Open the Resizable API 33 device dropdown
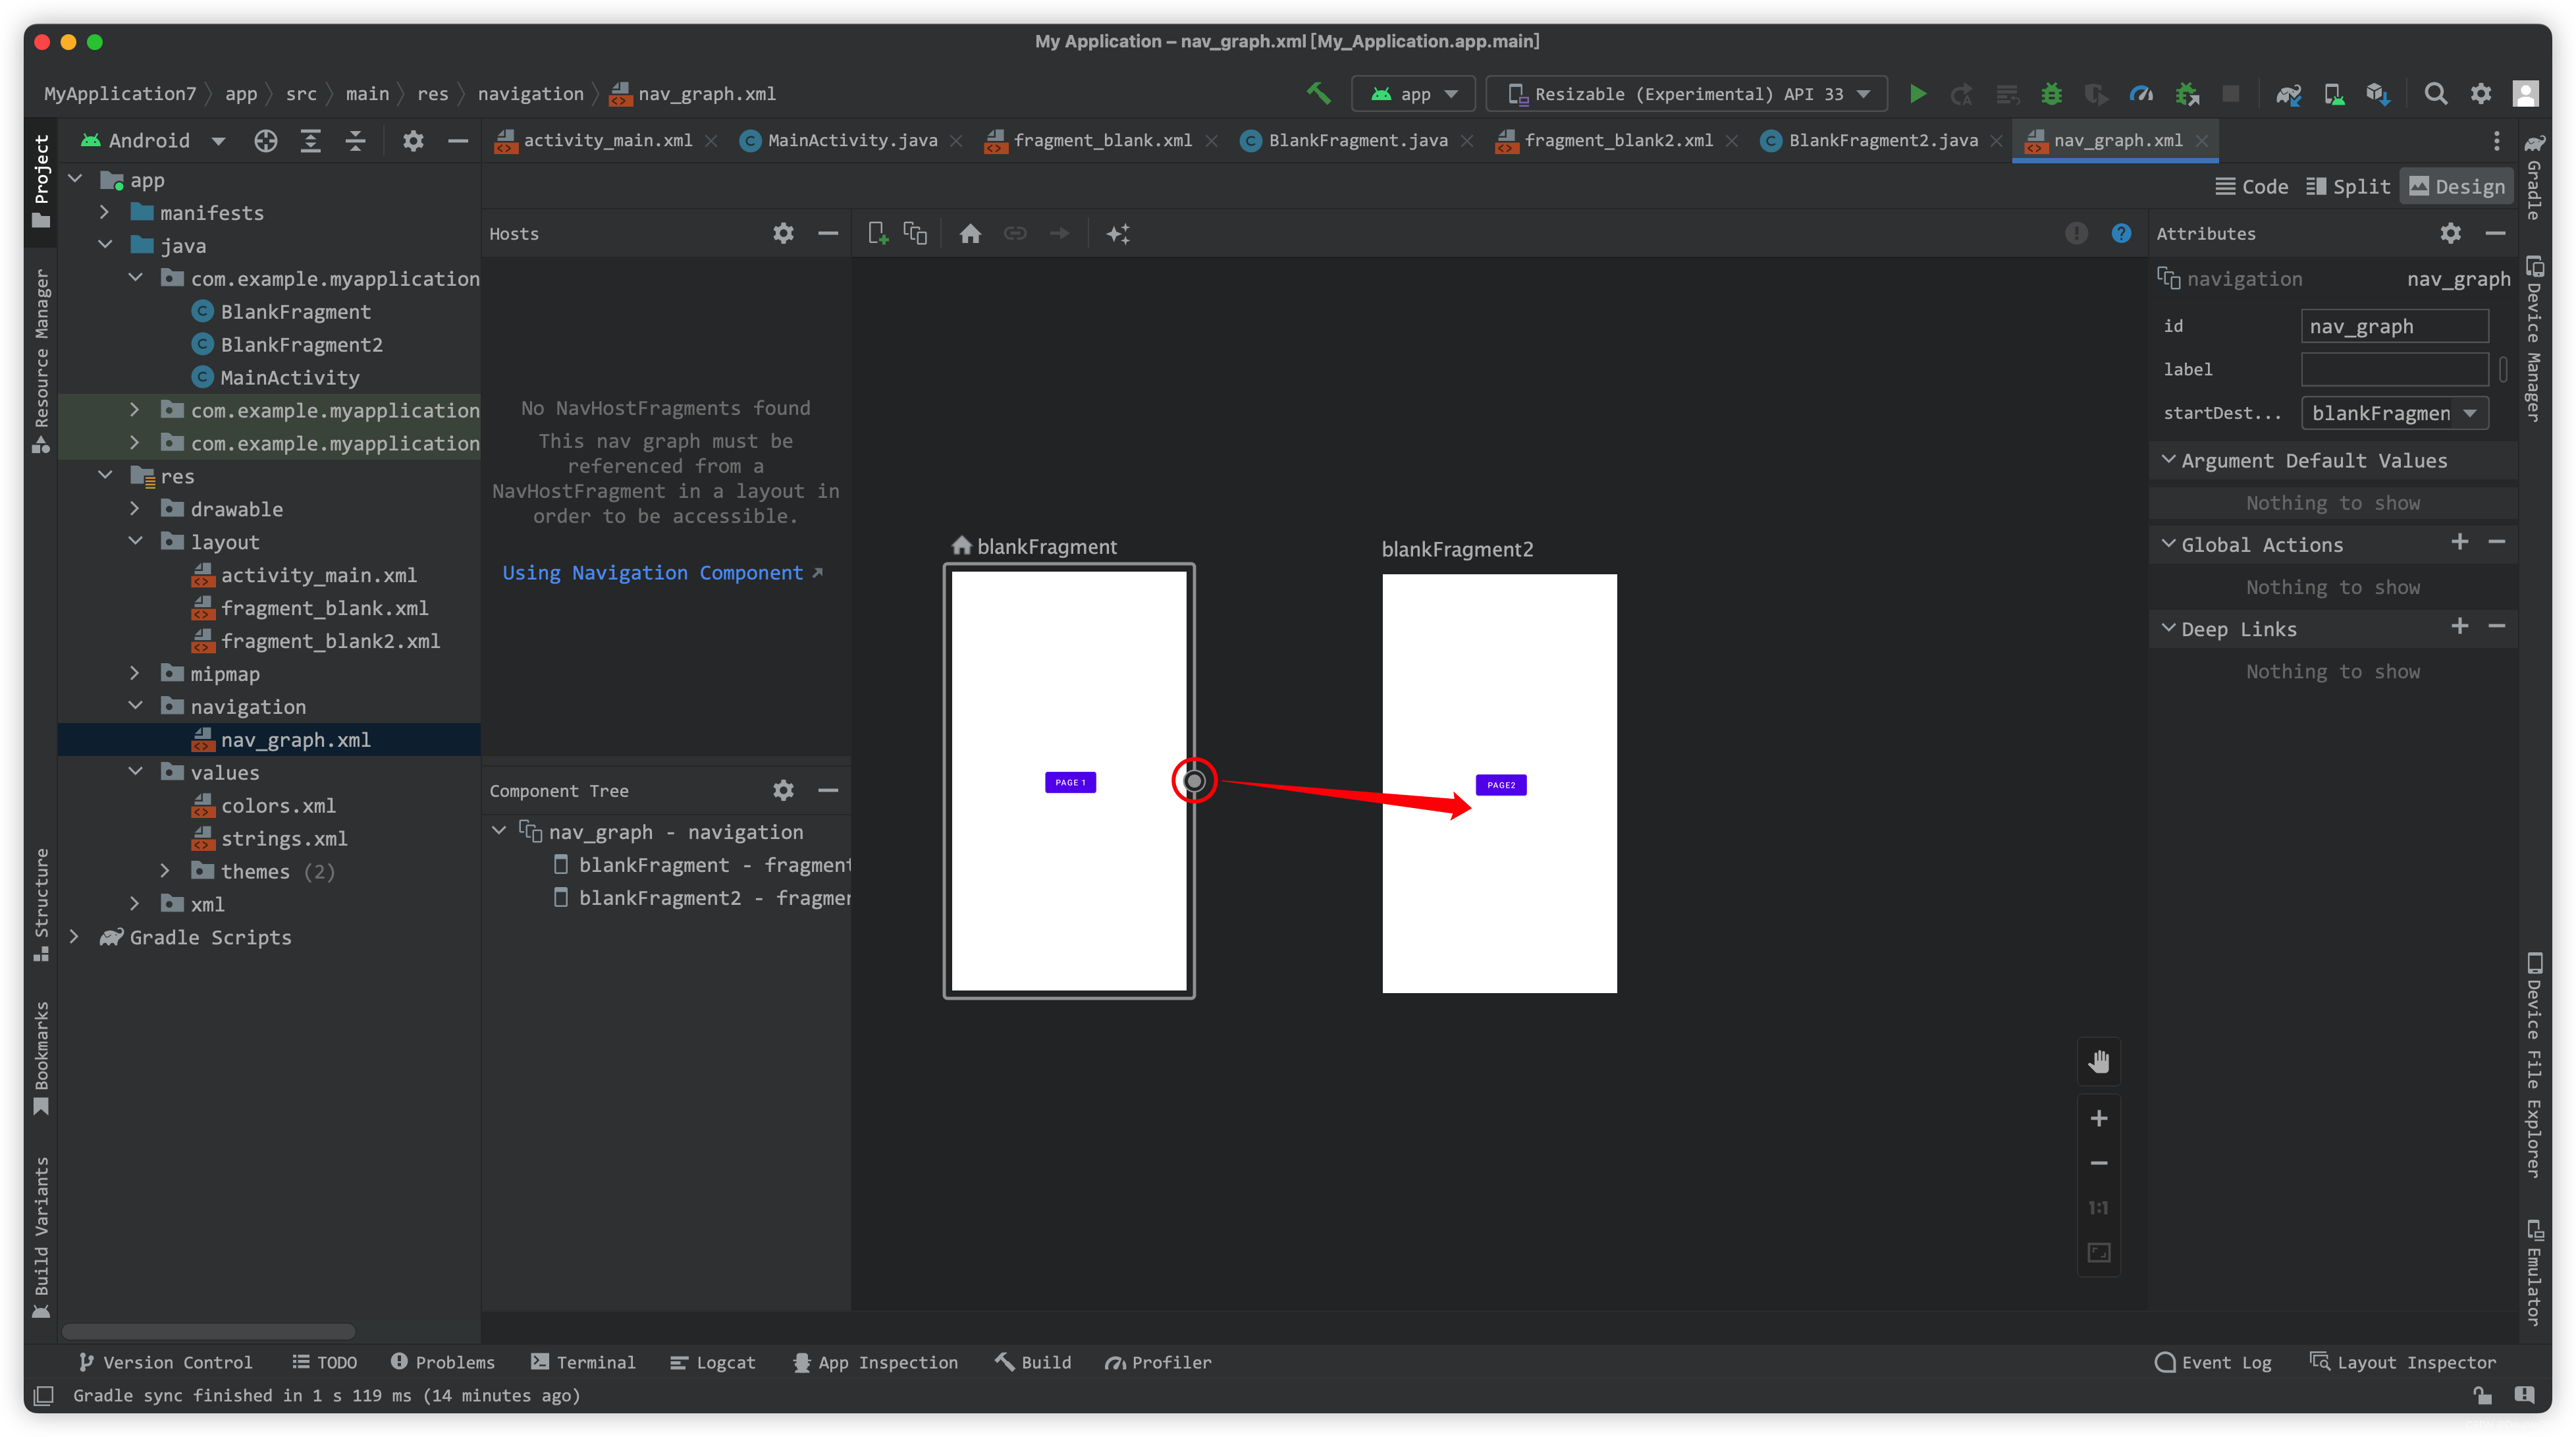This screenshot has width=2576, height=1437. tap(1687, 94)
